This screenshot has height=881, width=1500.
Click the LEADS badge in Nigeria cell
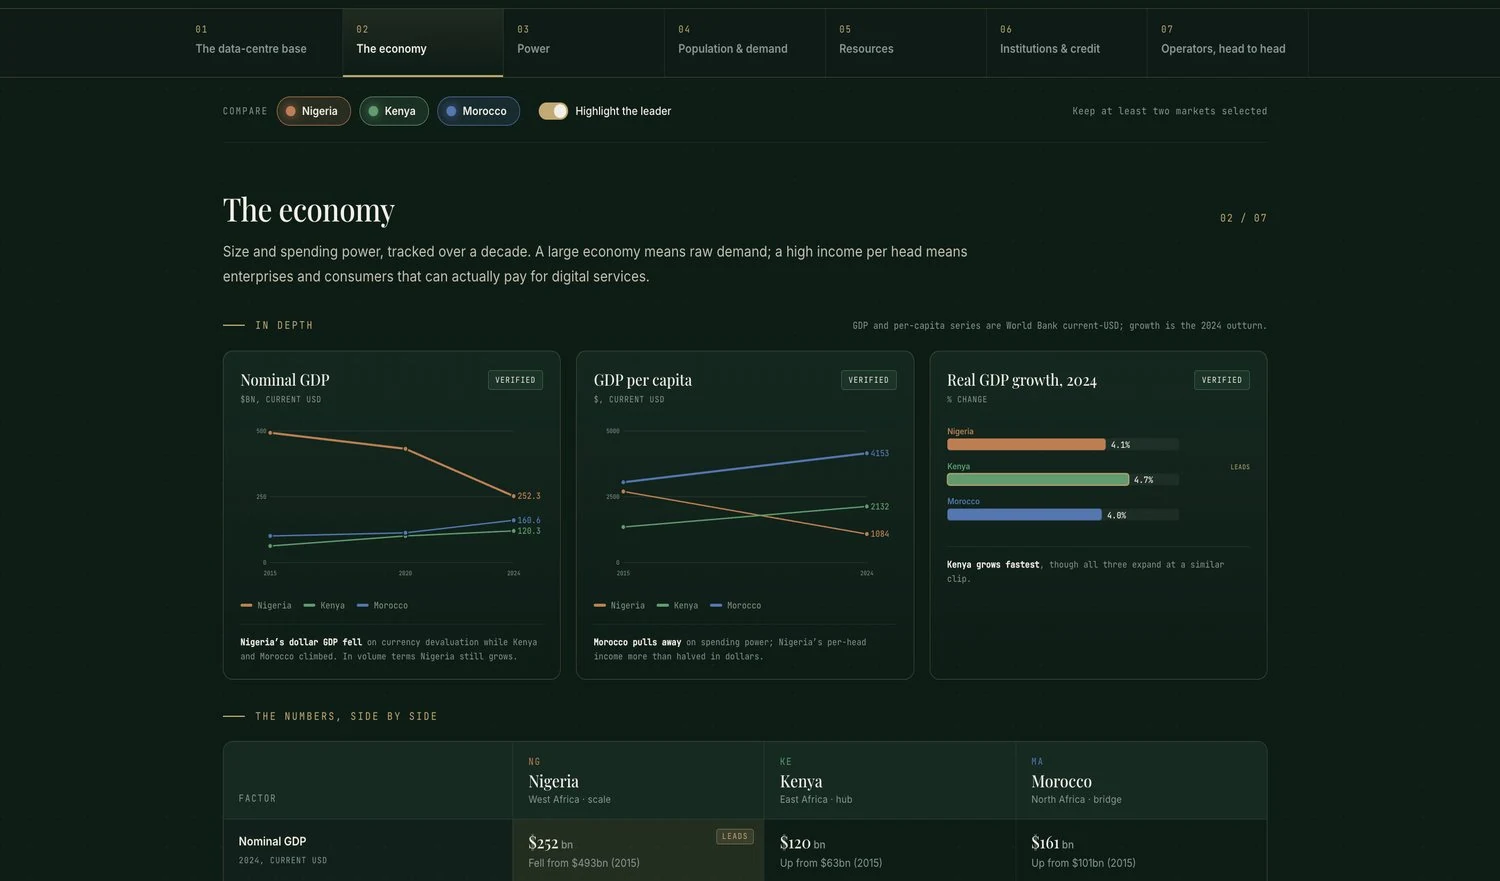pos(735,836)
